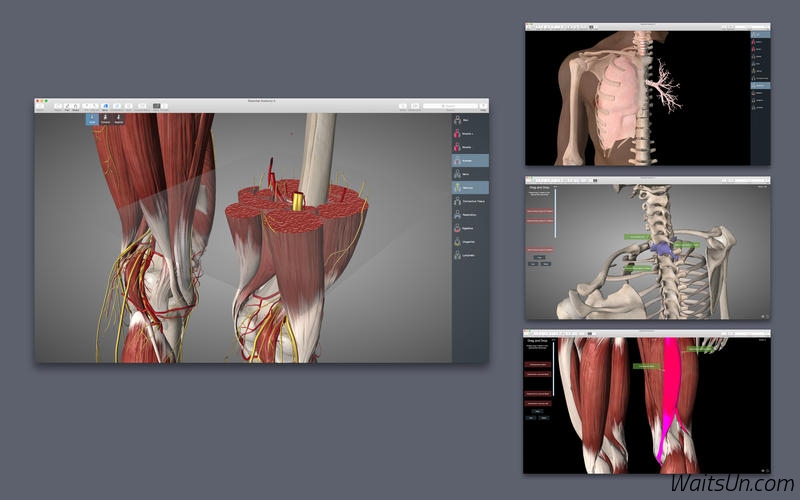Image resolution: width=800 pixels, height=500 pixels.
Task: Click the dark highlighted icon in main toolbar
Action: click(157, 107)
